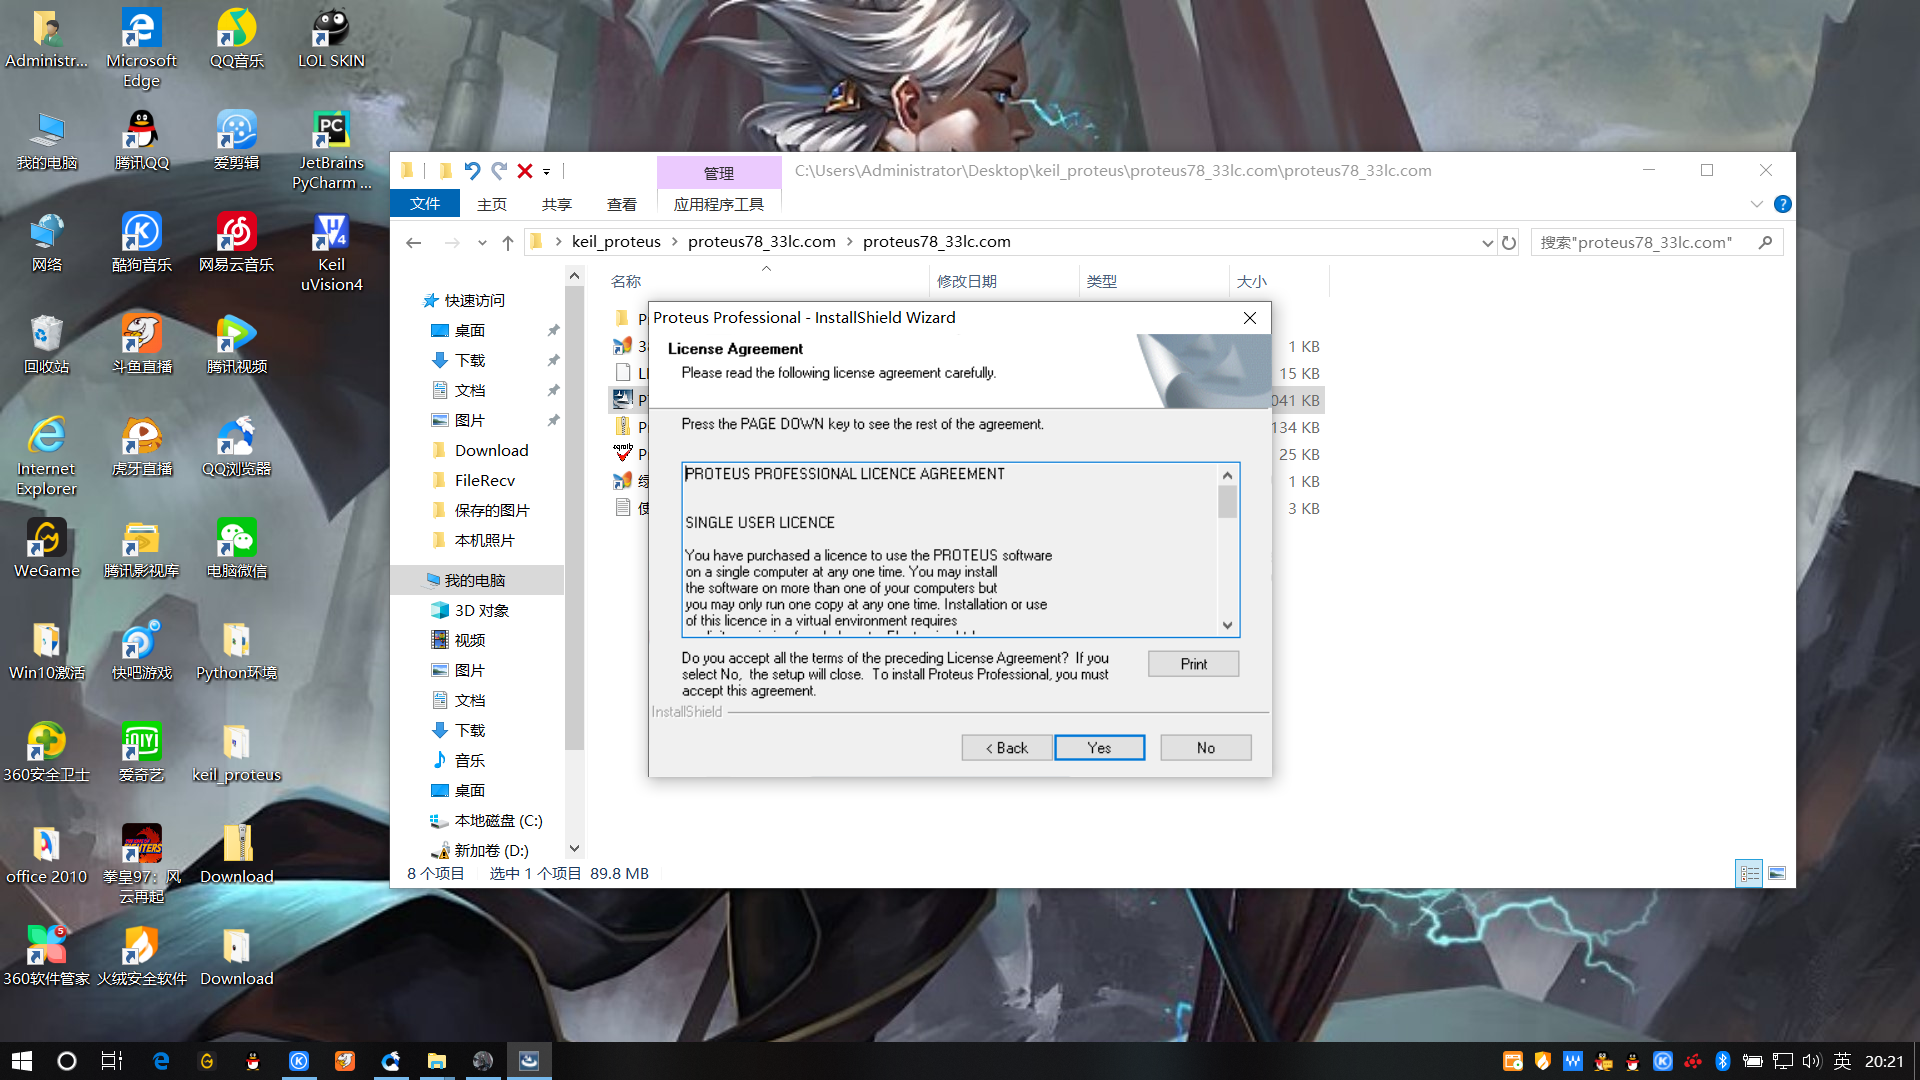The image size is (1920, 1080).
Task: Switch to the 查看 ribbon tab
Action: (621, 204)
